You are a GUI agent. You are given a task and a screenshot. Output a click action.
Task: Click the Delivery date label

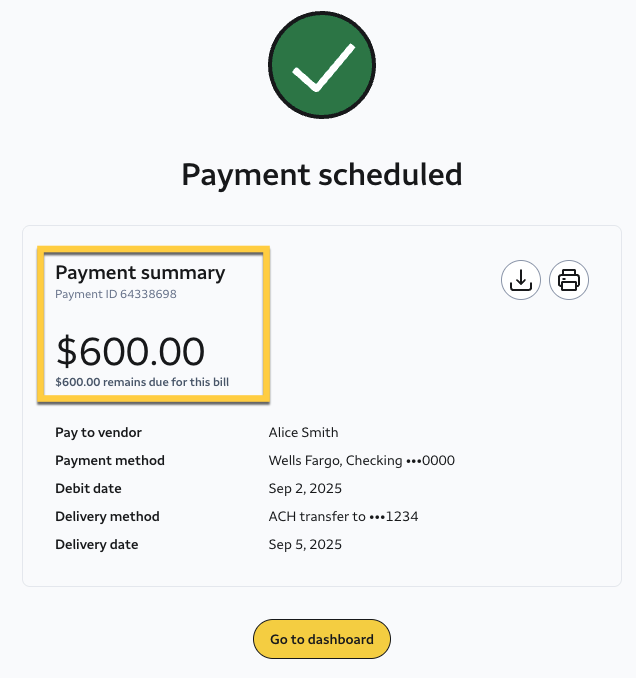tap(97, 545)
